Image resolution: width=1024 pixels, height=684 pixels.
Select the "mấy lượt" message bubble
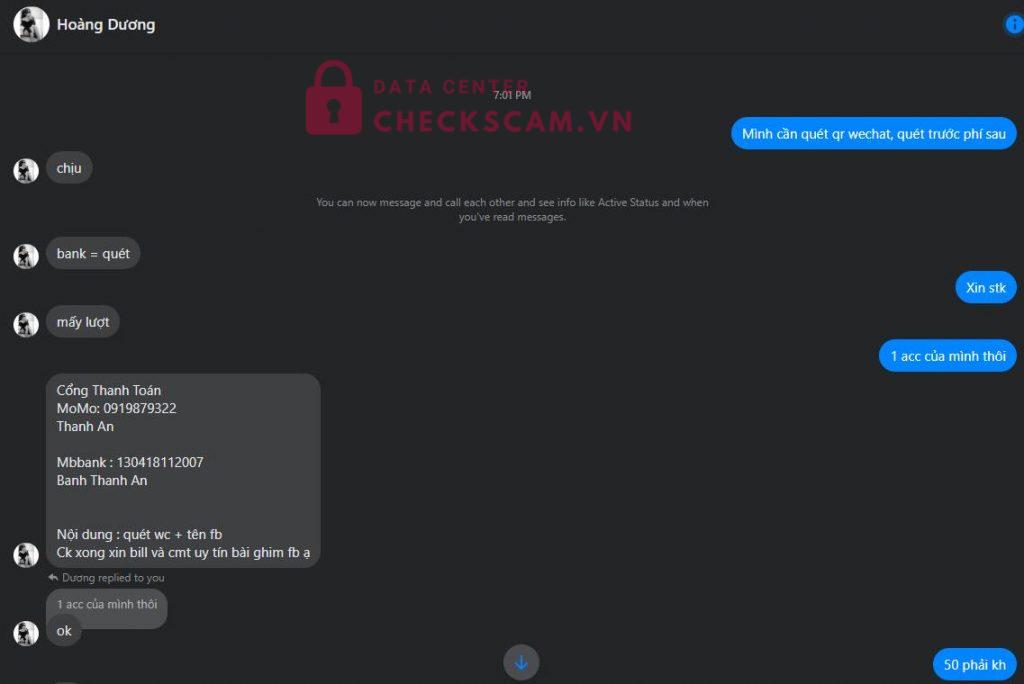click(83, 322)
